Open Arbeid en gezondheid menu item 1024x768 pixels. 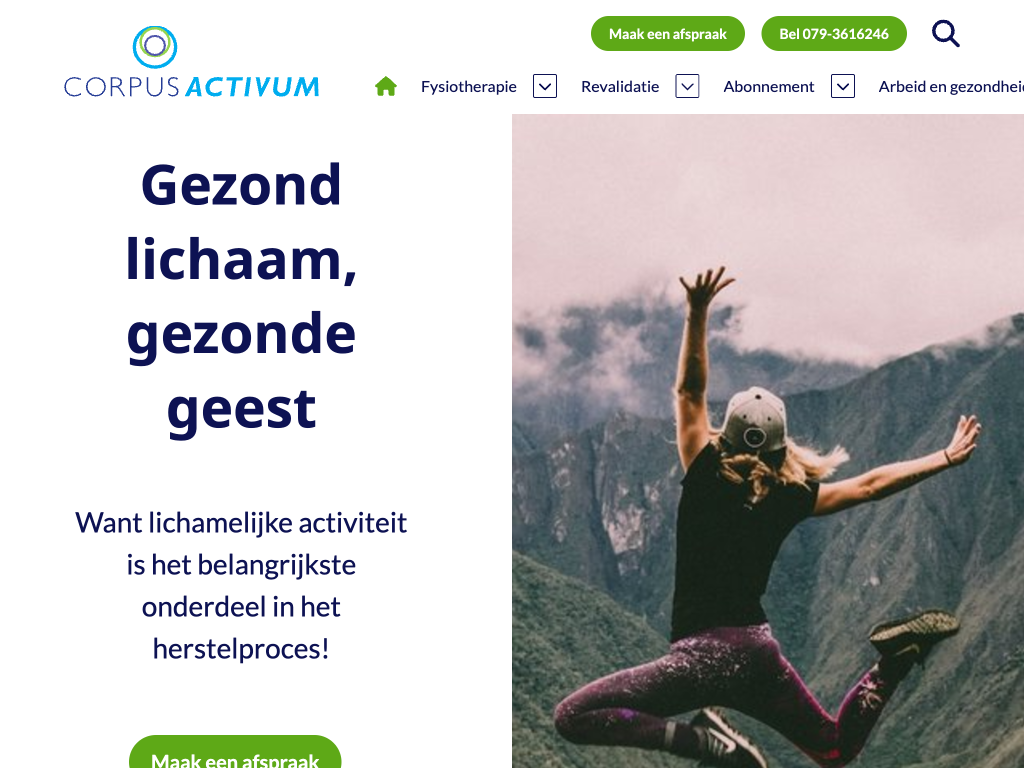click(x=951, y=86)
